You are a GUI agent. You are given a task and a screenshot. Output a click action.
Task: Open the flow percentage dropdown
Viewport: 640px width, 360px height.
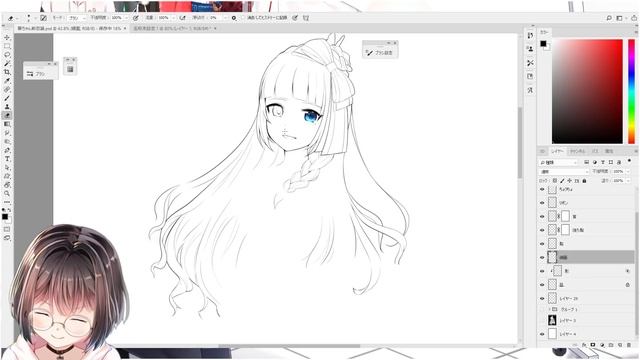[173, 18]
